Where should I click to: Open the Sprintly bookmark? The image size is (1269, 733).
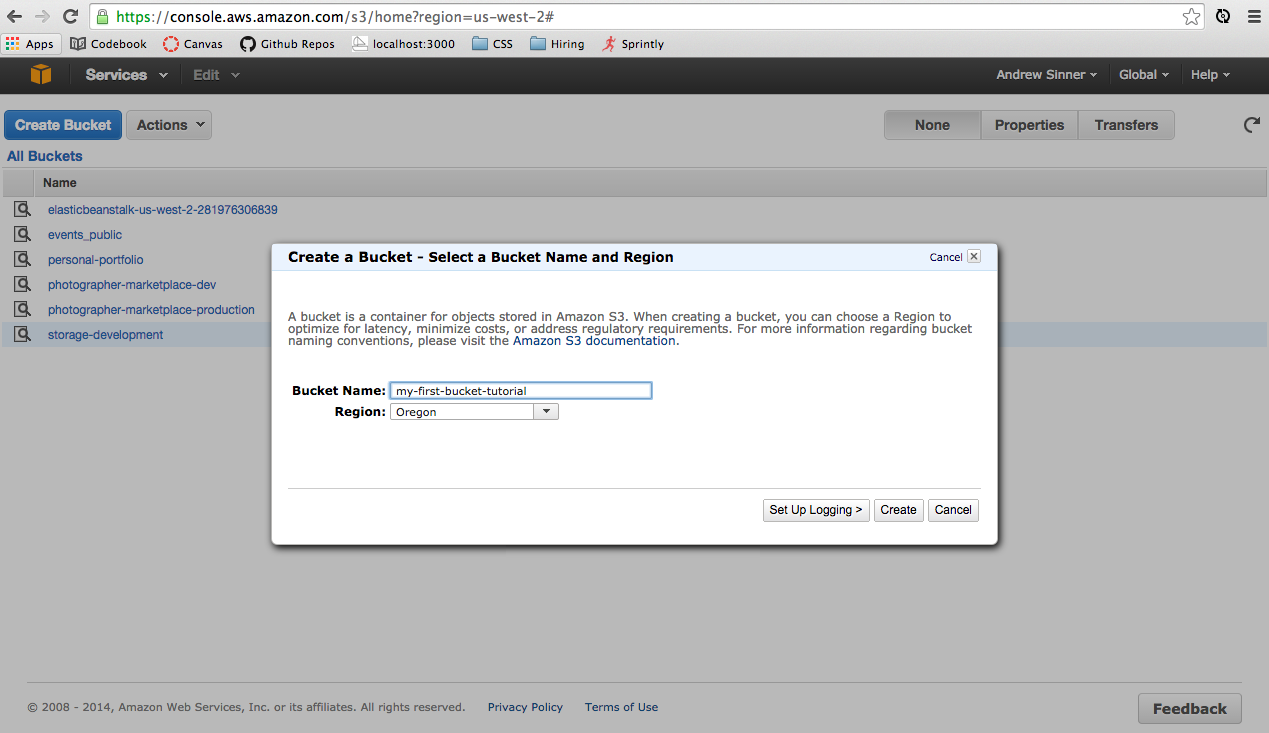tap(633, 44)
